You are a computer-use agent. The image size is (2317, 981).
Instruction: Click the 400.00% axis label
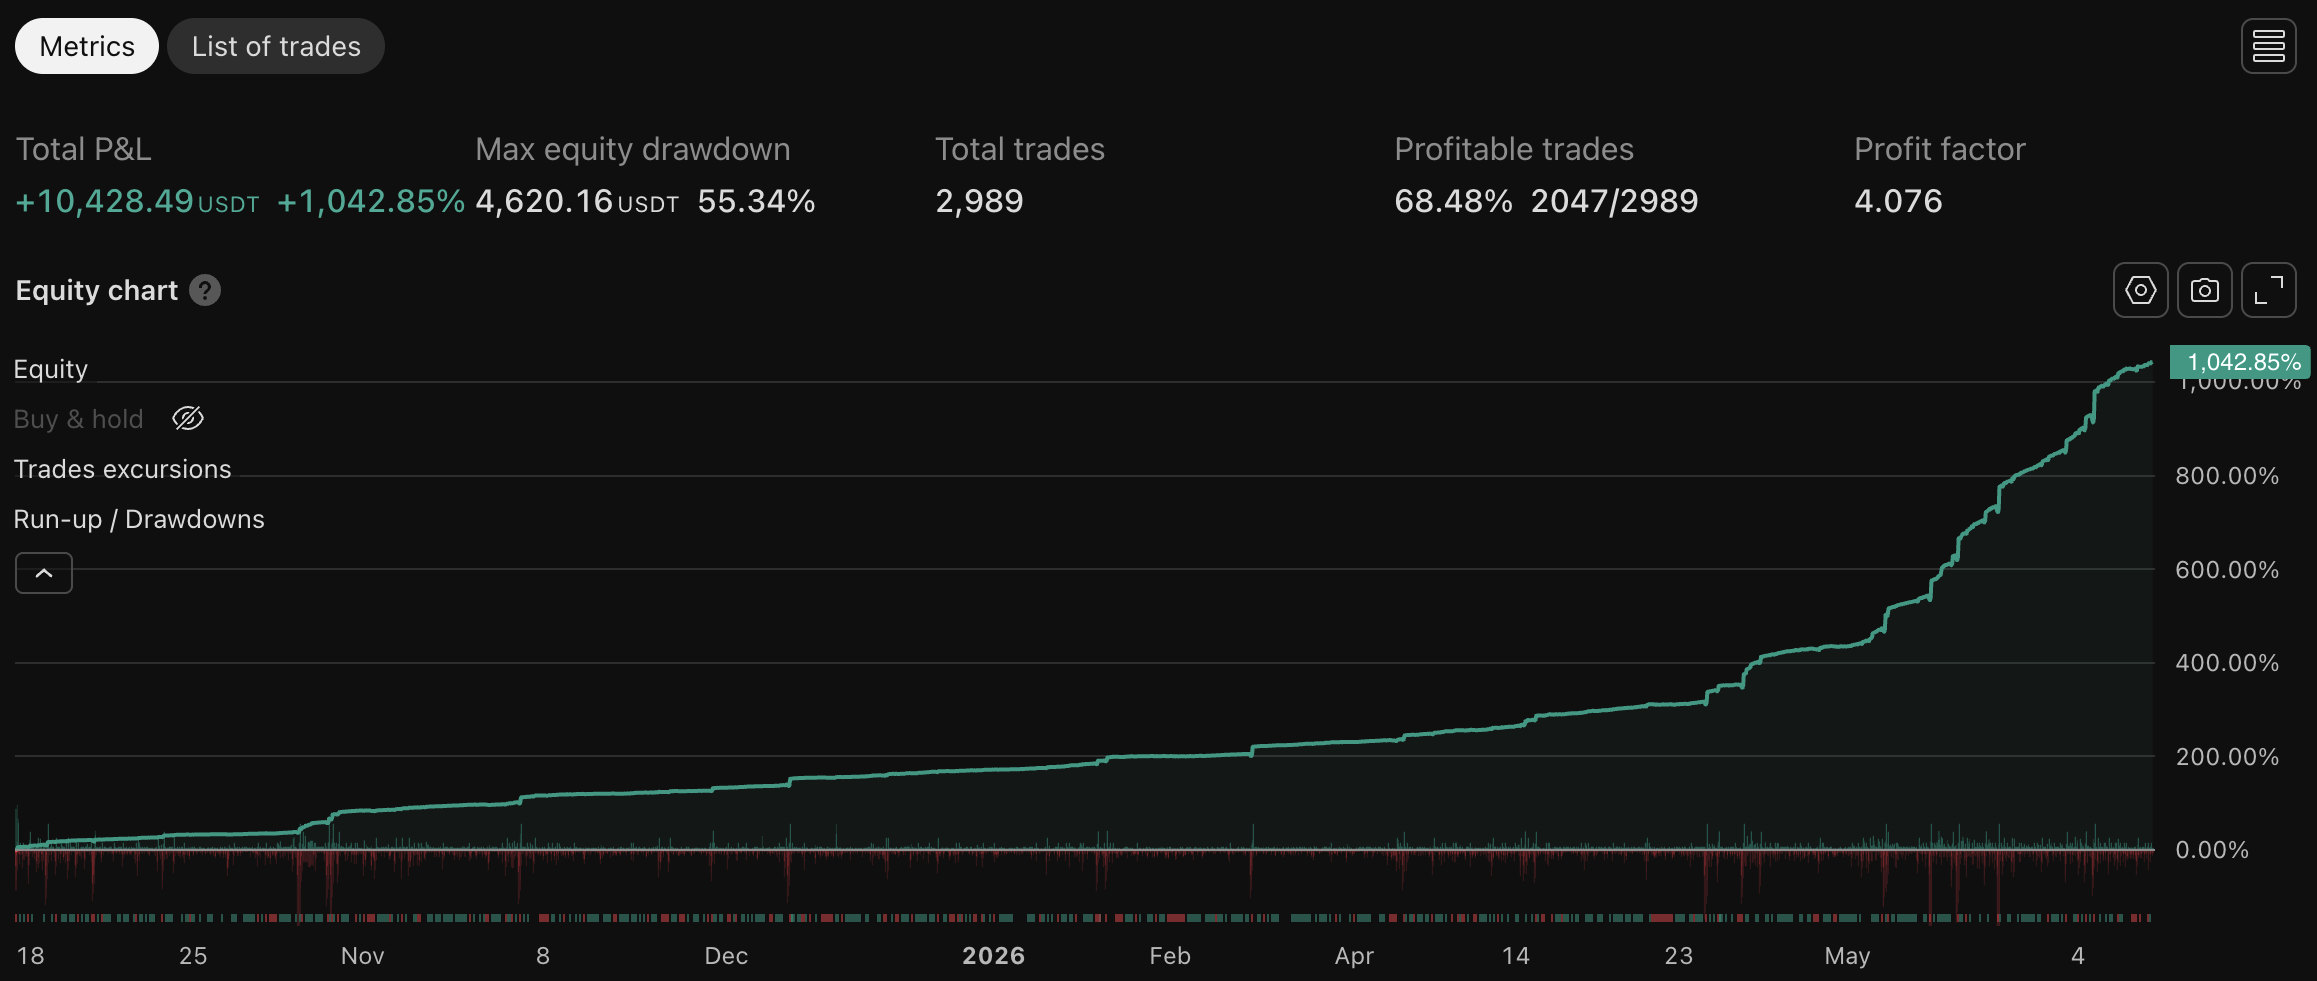coord(2227,663)
